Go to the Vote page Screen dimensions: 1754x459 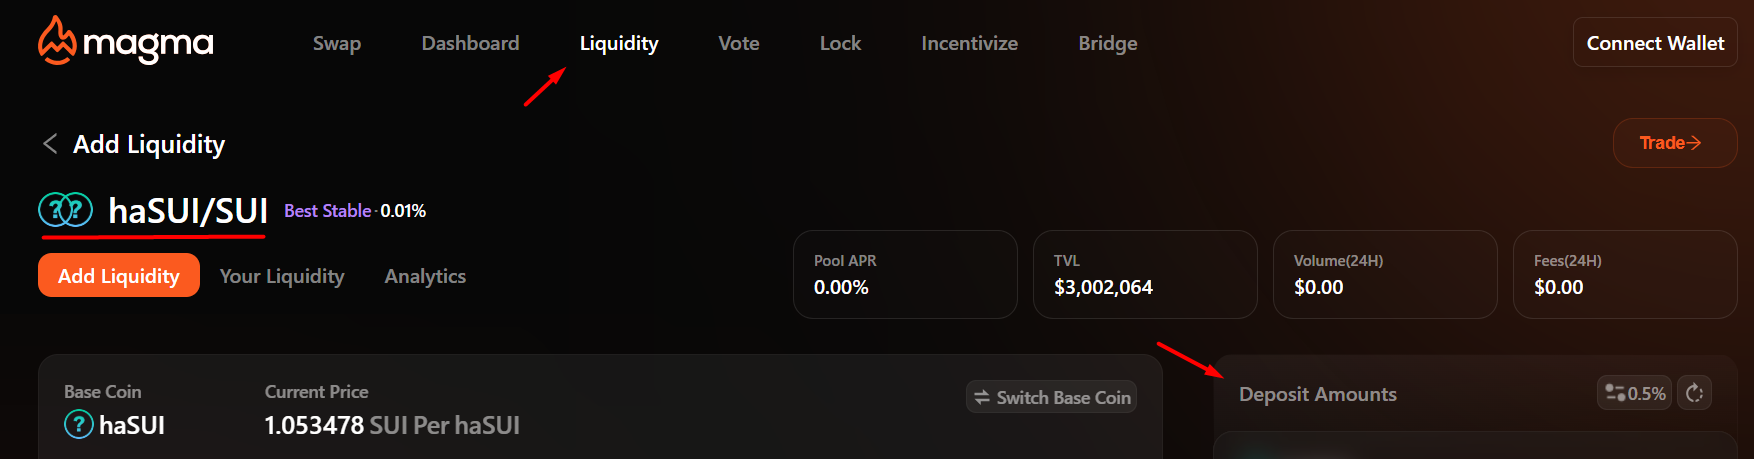click(x=739, y=43)
